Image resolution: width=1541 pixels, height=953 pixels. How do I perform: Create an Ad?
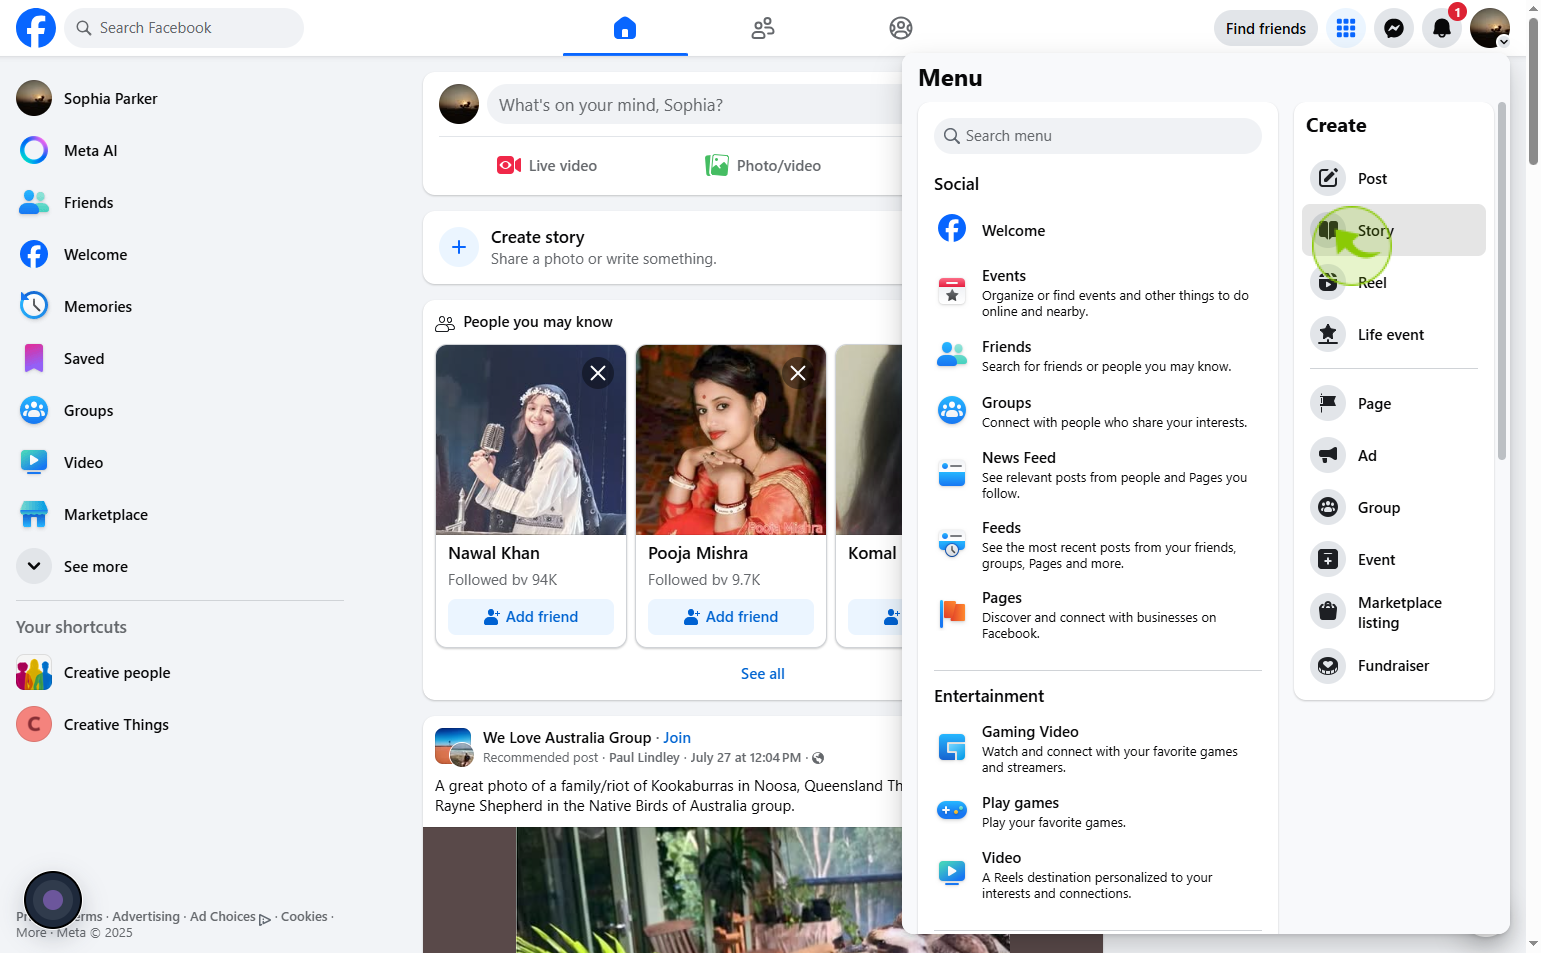(x=1394, y=455)
